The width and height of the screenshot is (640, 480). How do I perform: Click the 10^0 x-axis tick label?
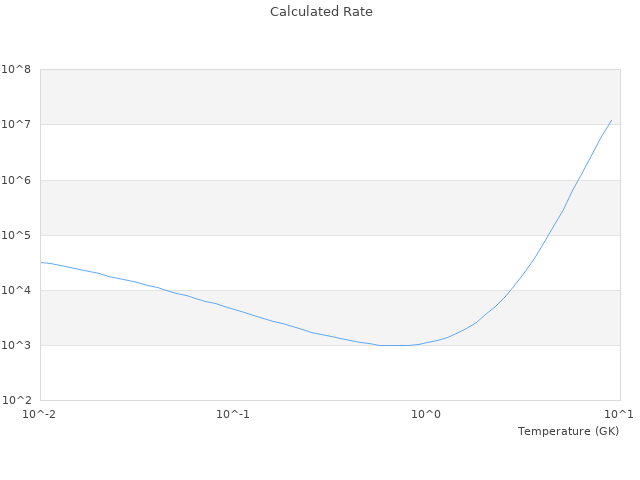pos(426,414)
